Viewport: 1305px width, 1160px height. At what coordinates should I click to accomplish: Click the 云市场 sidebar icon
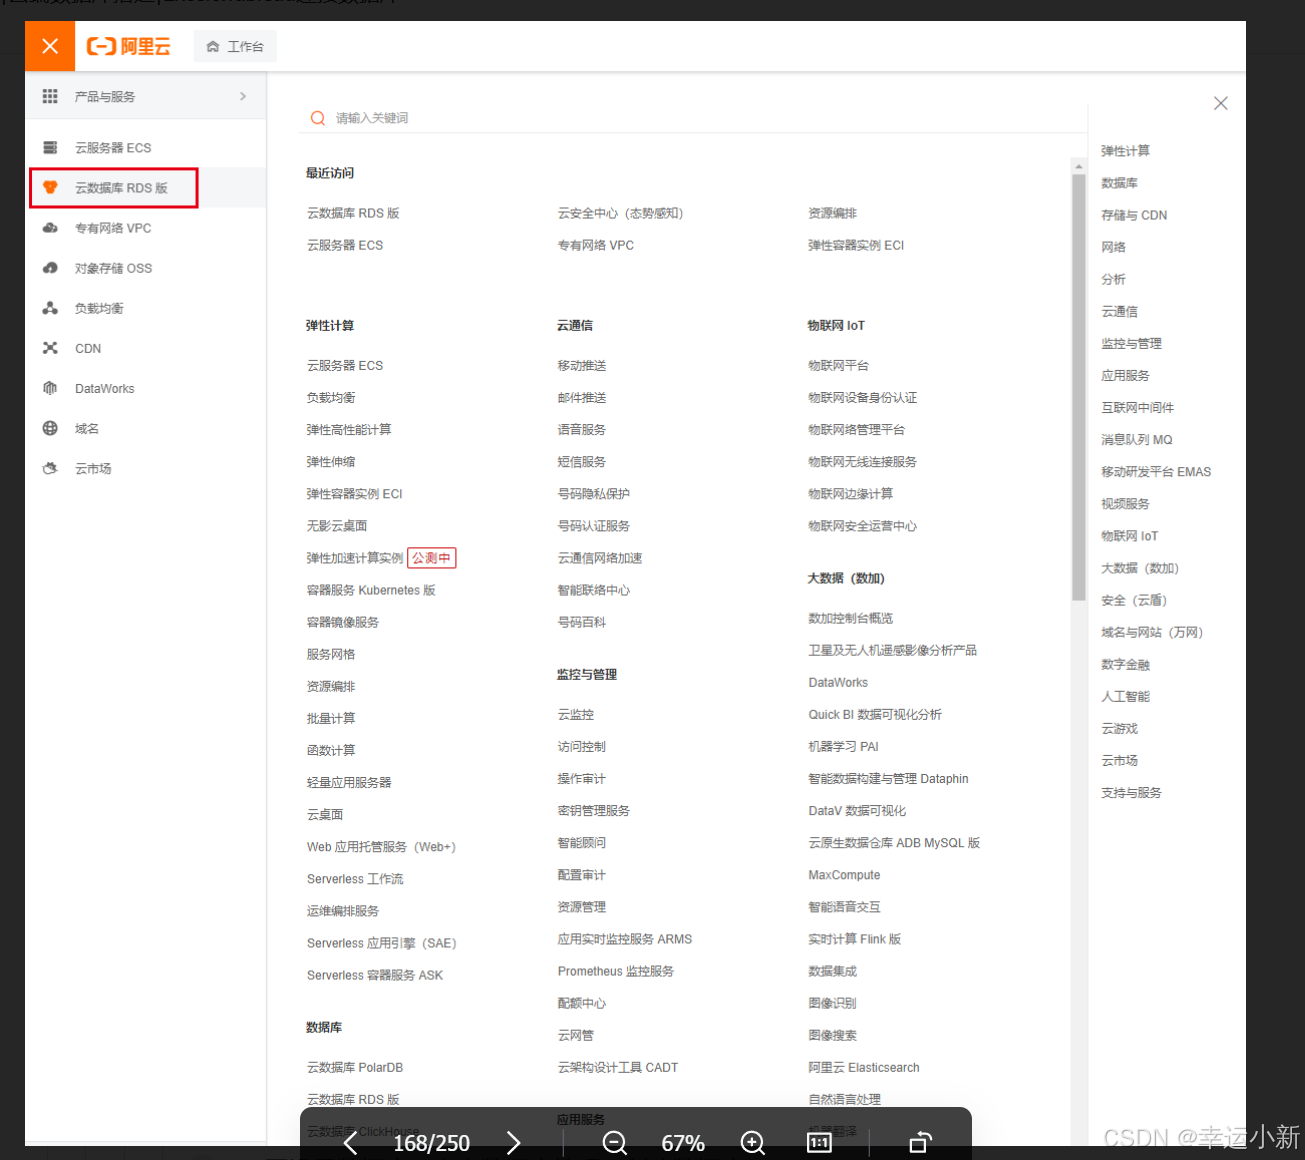pos(50,468)
